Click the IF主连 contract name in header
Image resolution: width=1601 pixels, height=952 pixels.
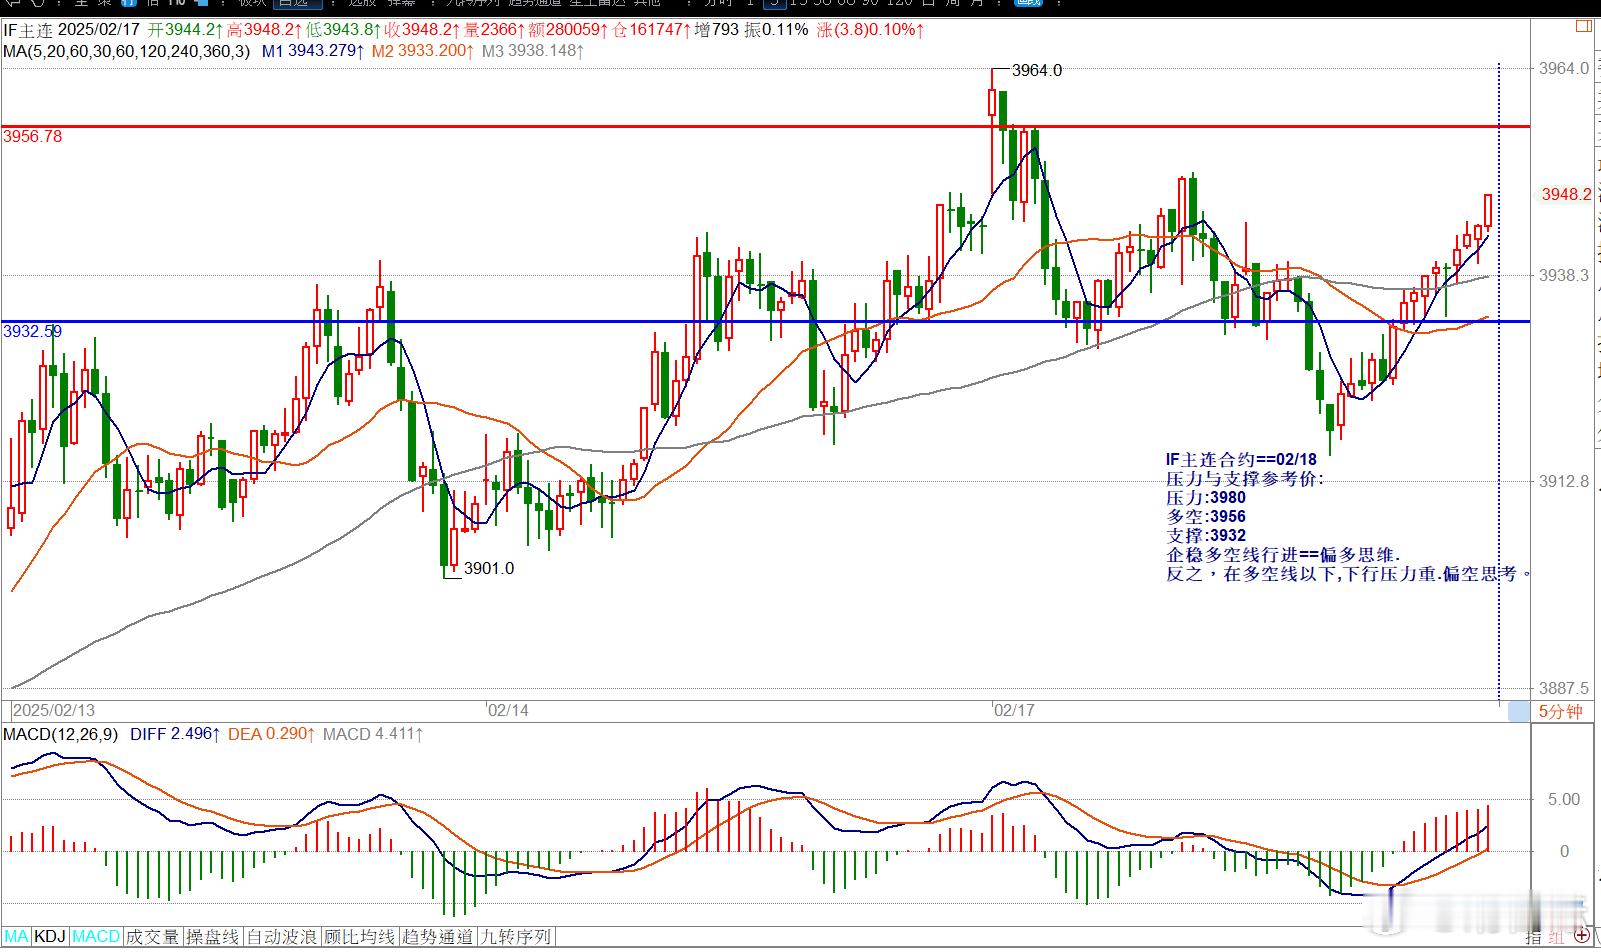(x=29, y=30)
